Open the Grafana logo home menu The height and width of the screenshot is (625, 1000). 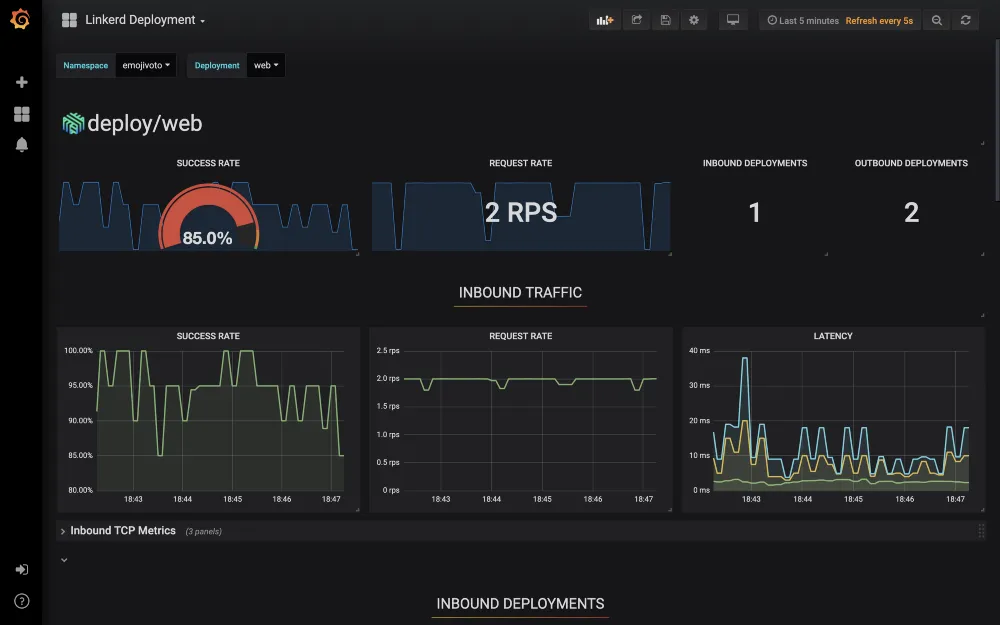click(20, 19)
